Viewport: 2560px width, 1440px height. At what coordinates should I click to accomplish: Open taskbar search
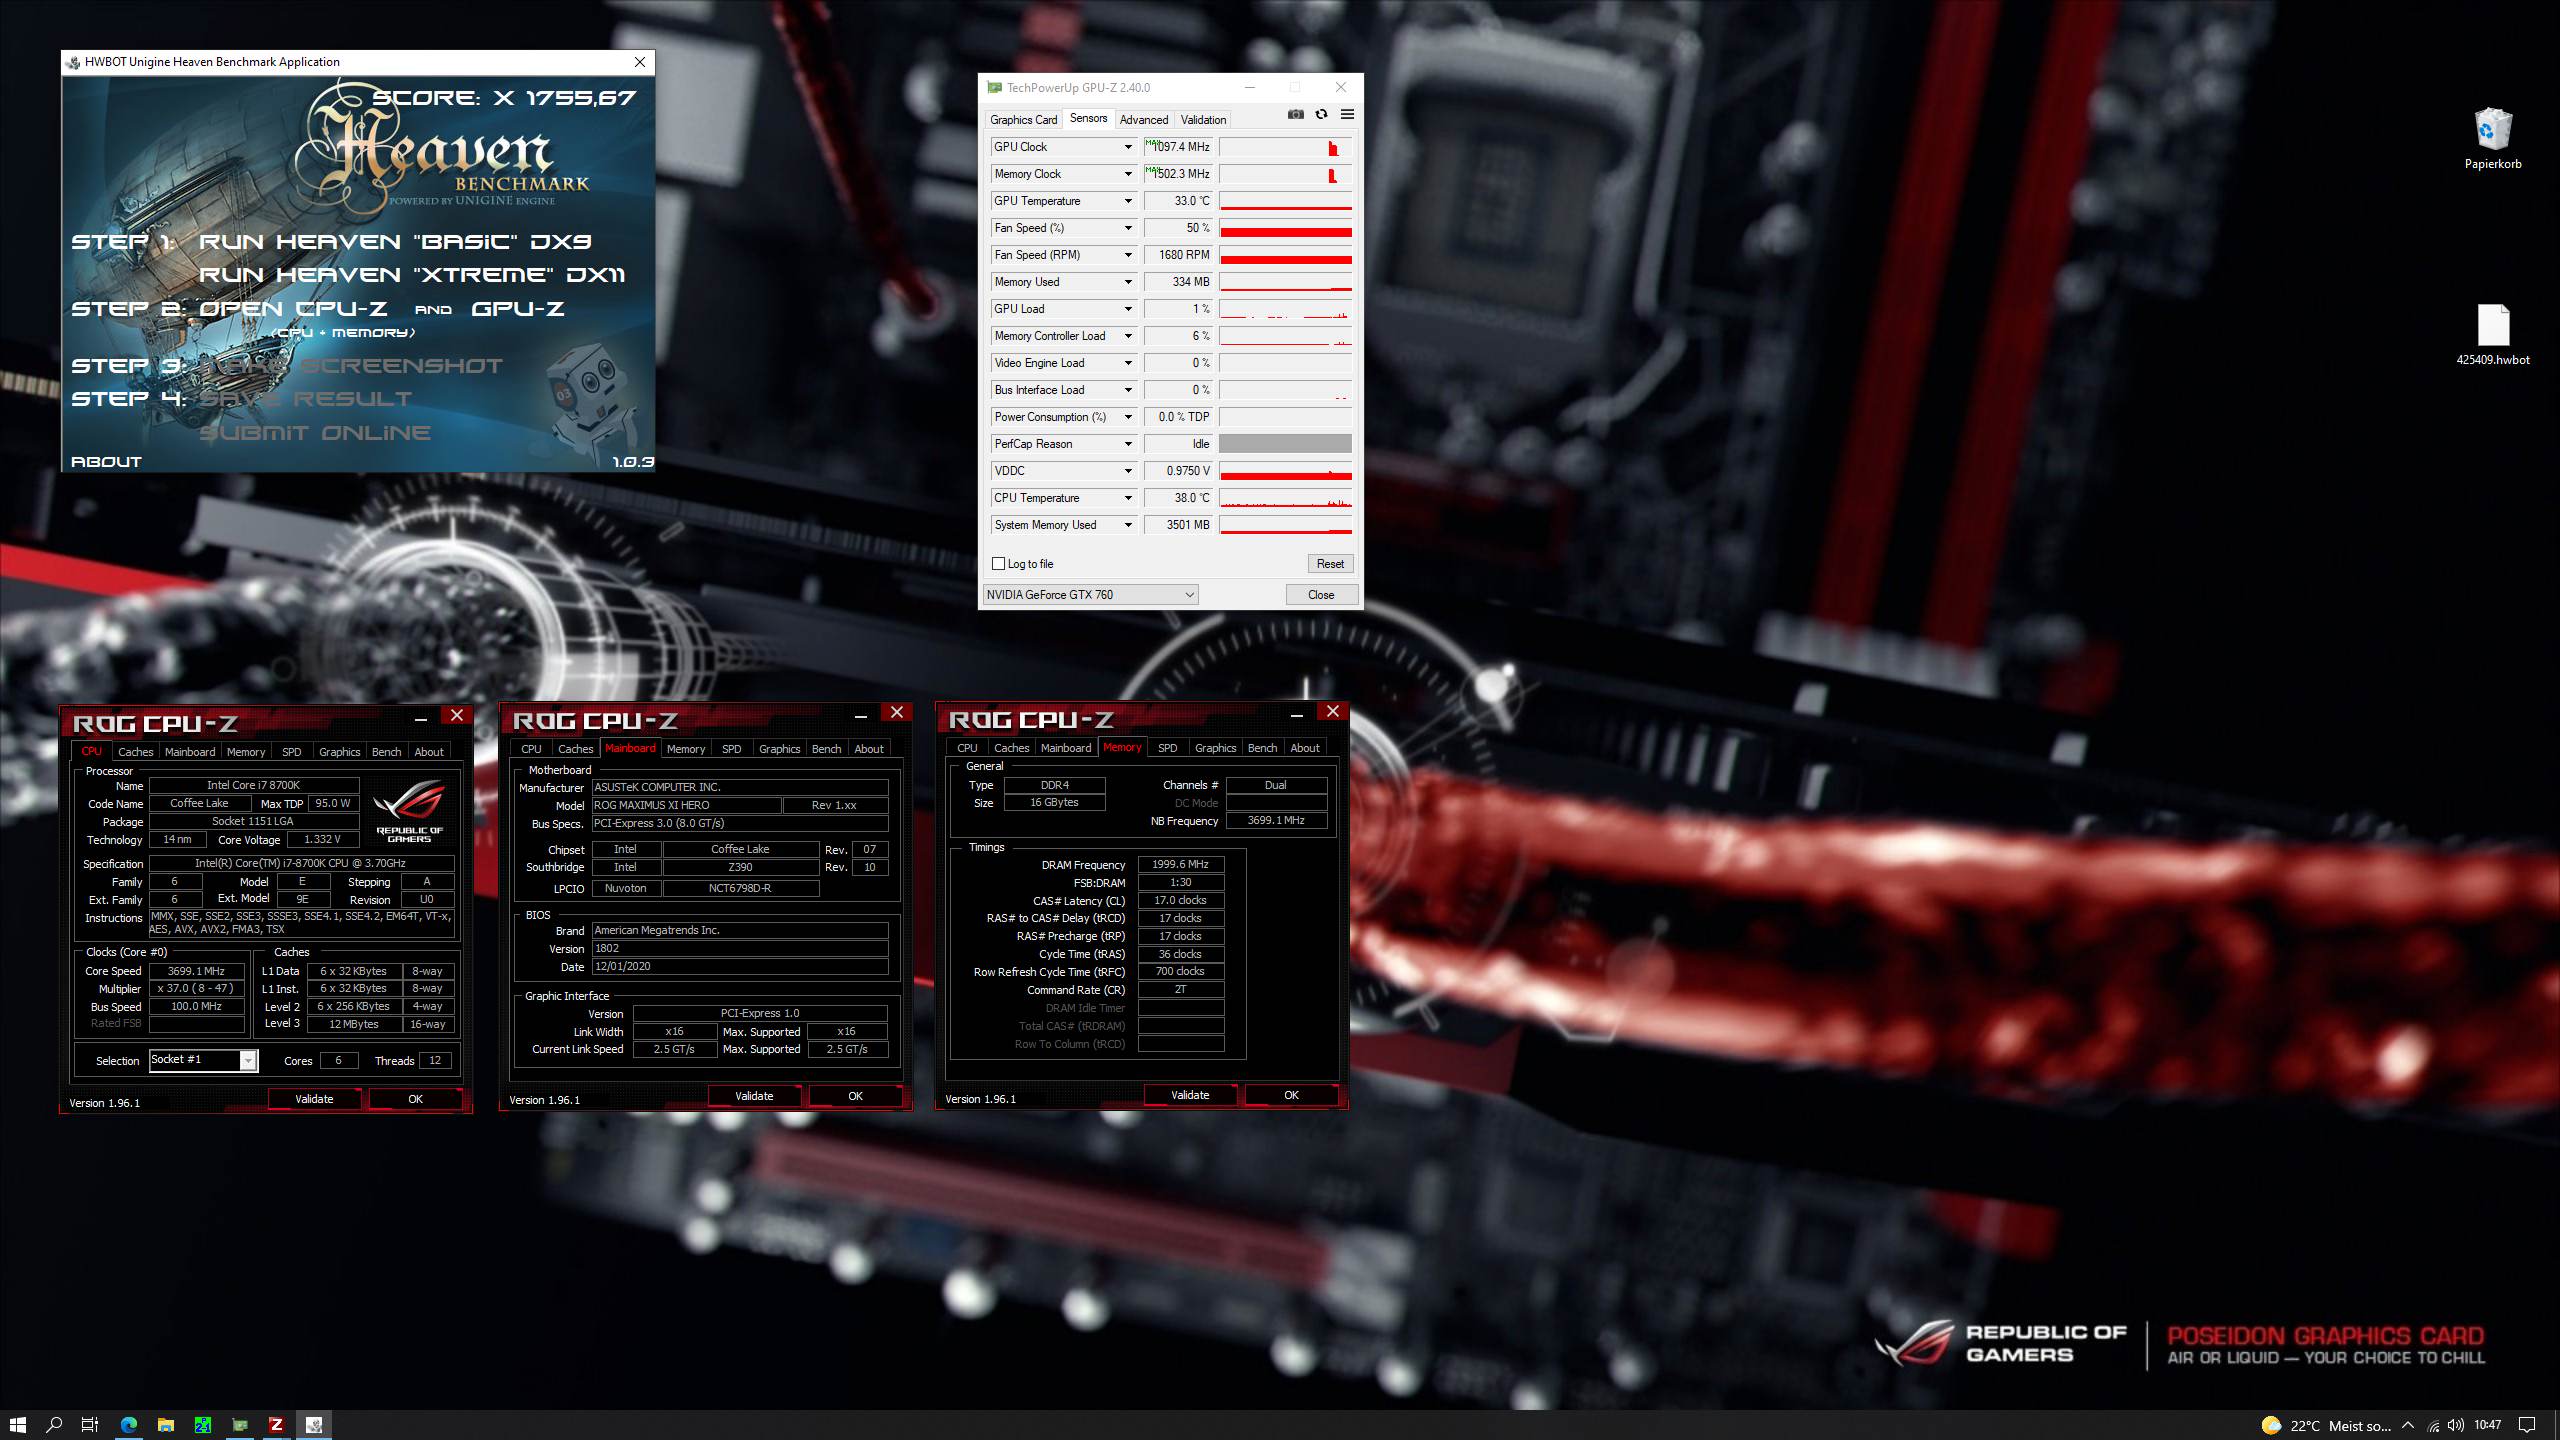pos(54,1425)
